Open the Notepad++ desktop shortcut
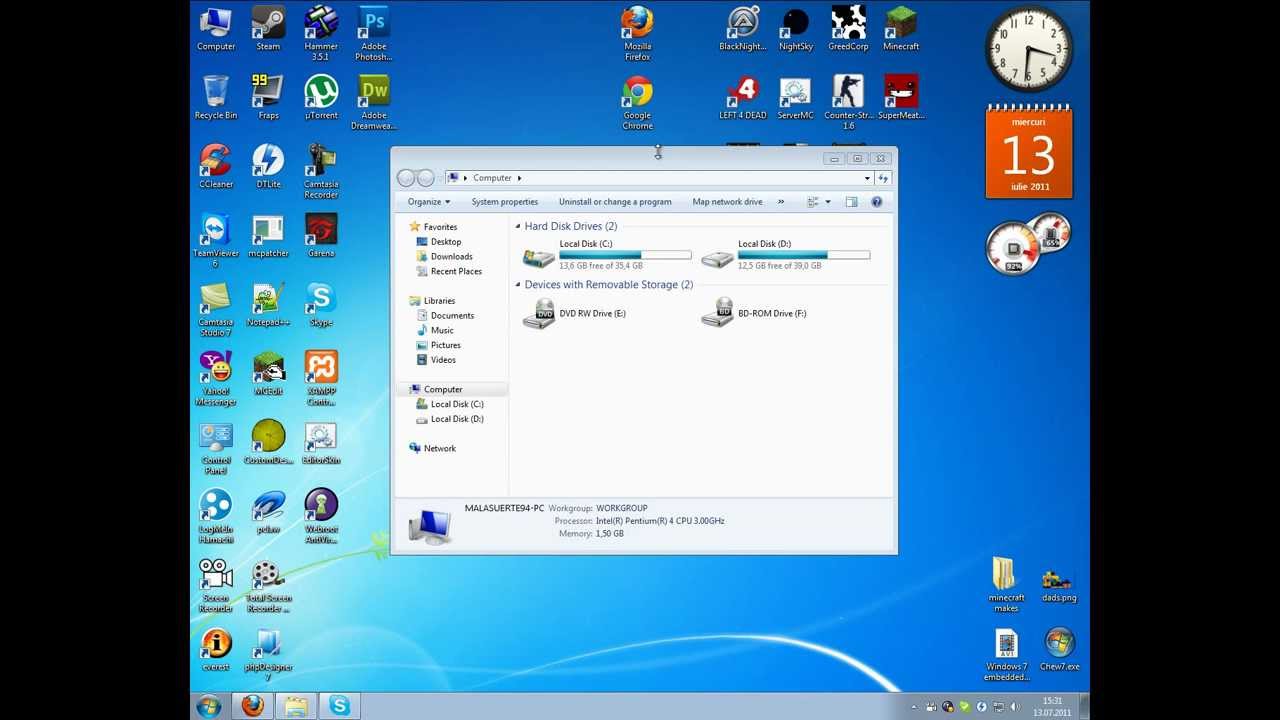 (x=268, y=304)
